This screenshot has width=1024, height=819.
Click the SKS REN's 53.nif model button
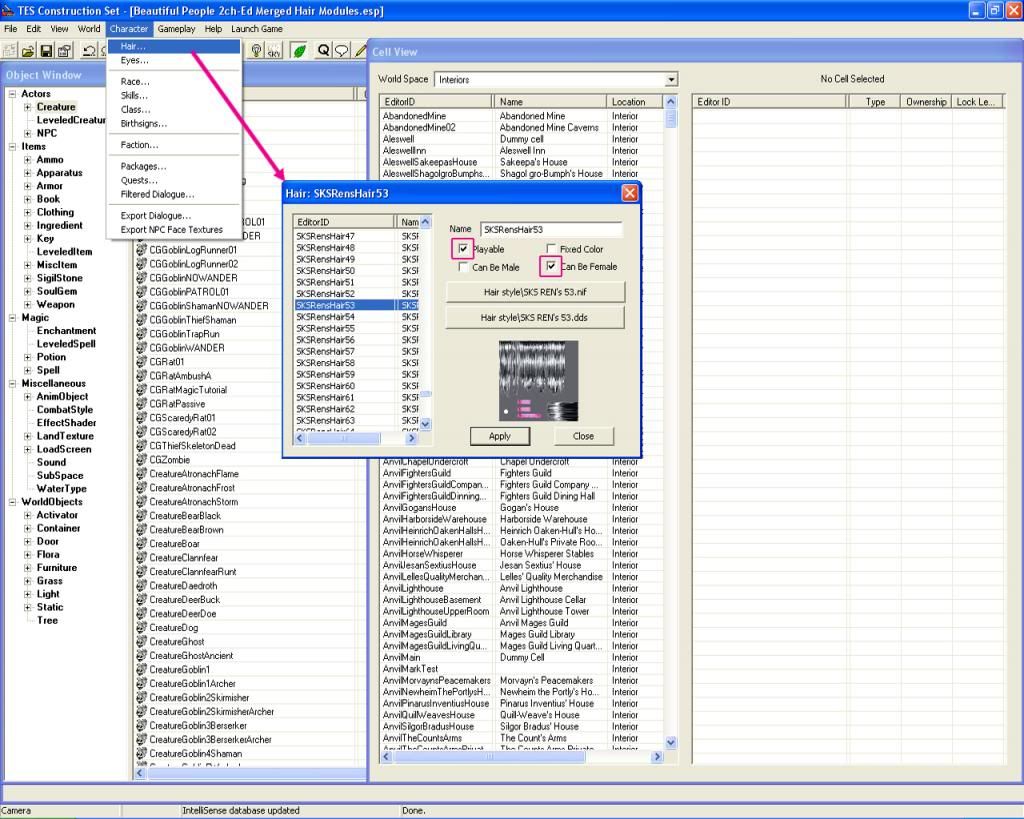(535, 292)
